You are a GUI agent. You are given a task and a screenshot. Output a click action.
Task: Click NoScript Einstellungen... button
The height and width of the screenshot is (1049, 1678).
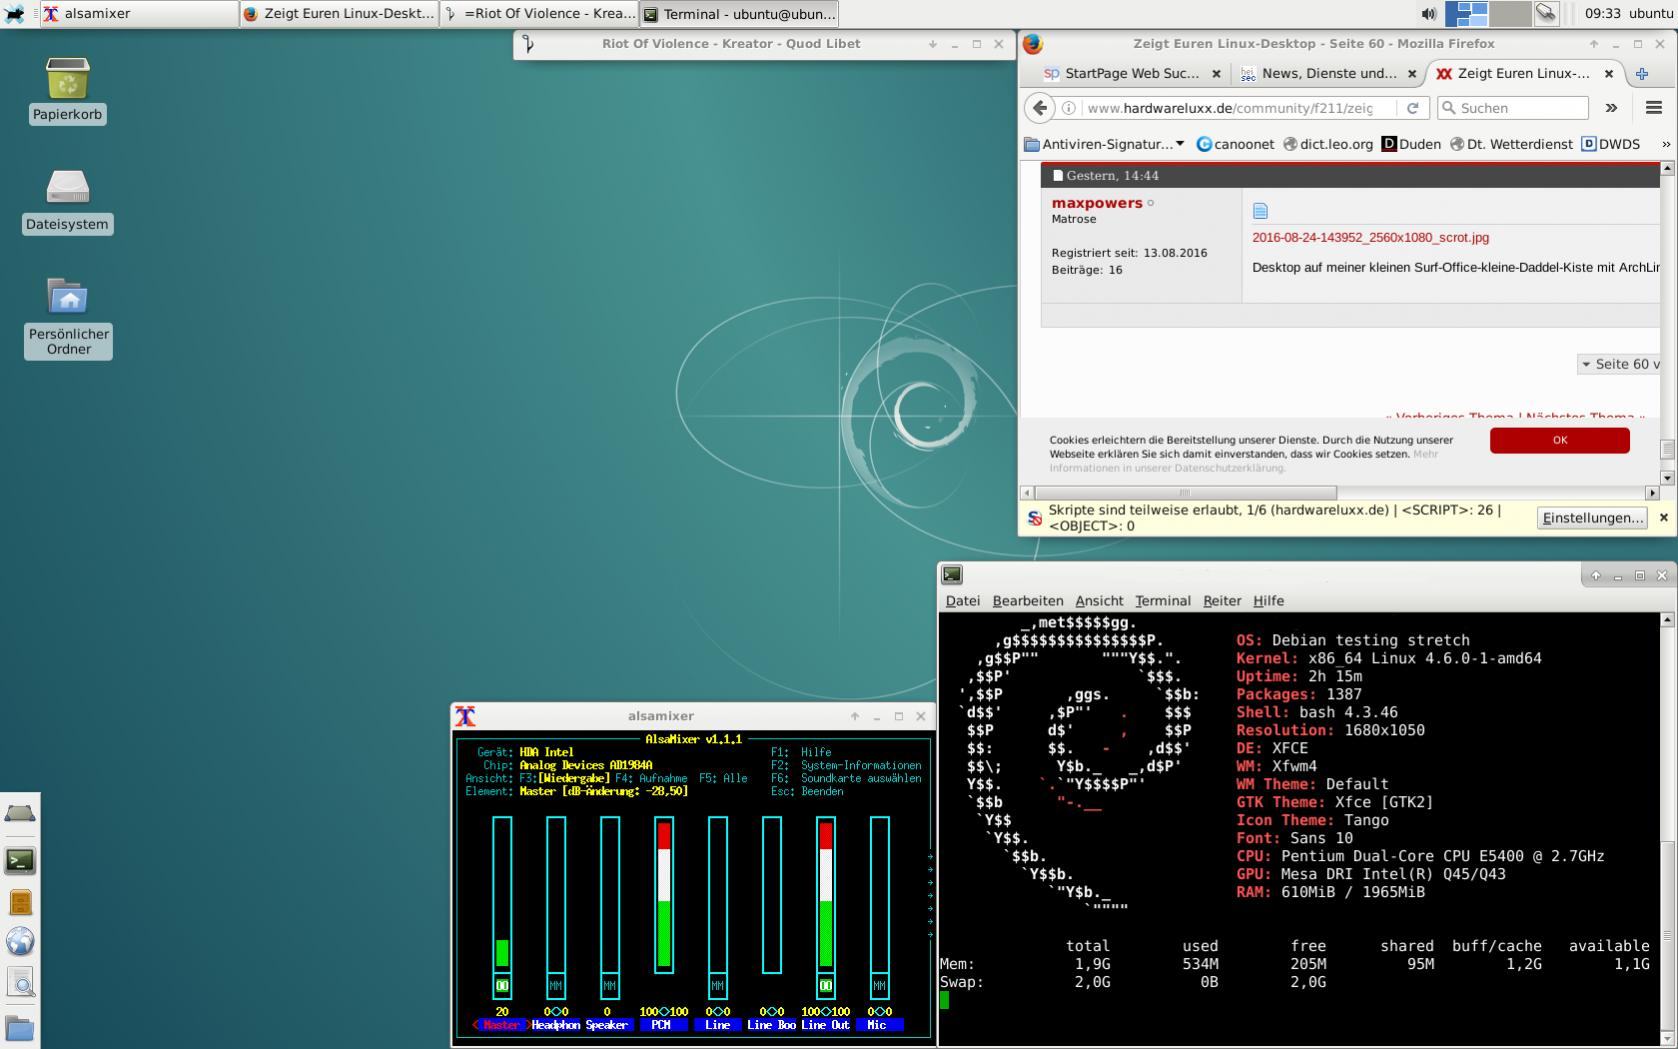pos(1591,518)
